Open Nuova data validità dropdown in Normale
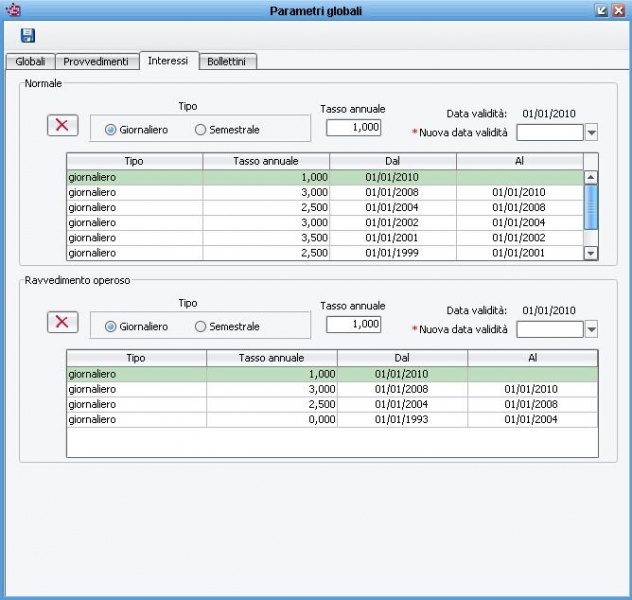The image size is (632, 600). pos(591,132)
